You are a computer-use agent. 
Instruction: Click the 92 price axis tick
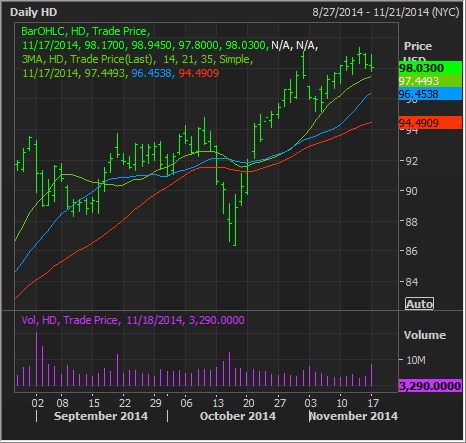411,161
